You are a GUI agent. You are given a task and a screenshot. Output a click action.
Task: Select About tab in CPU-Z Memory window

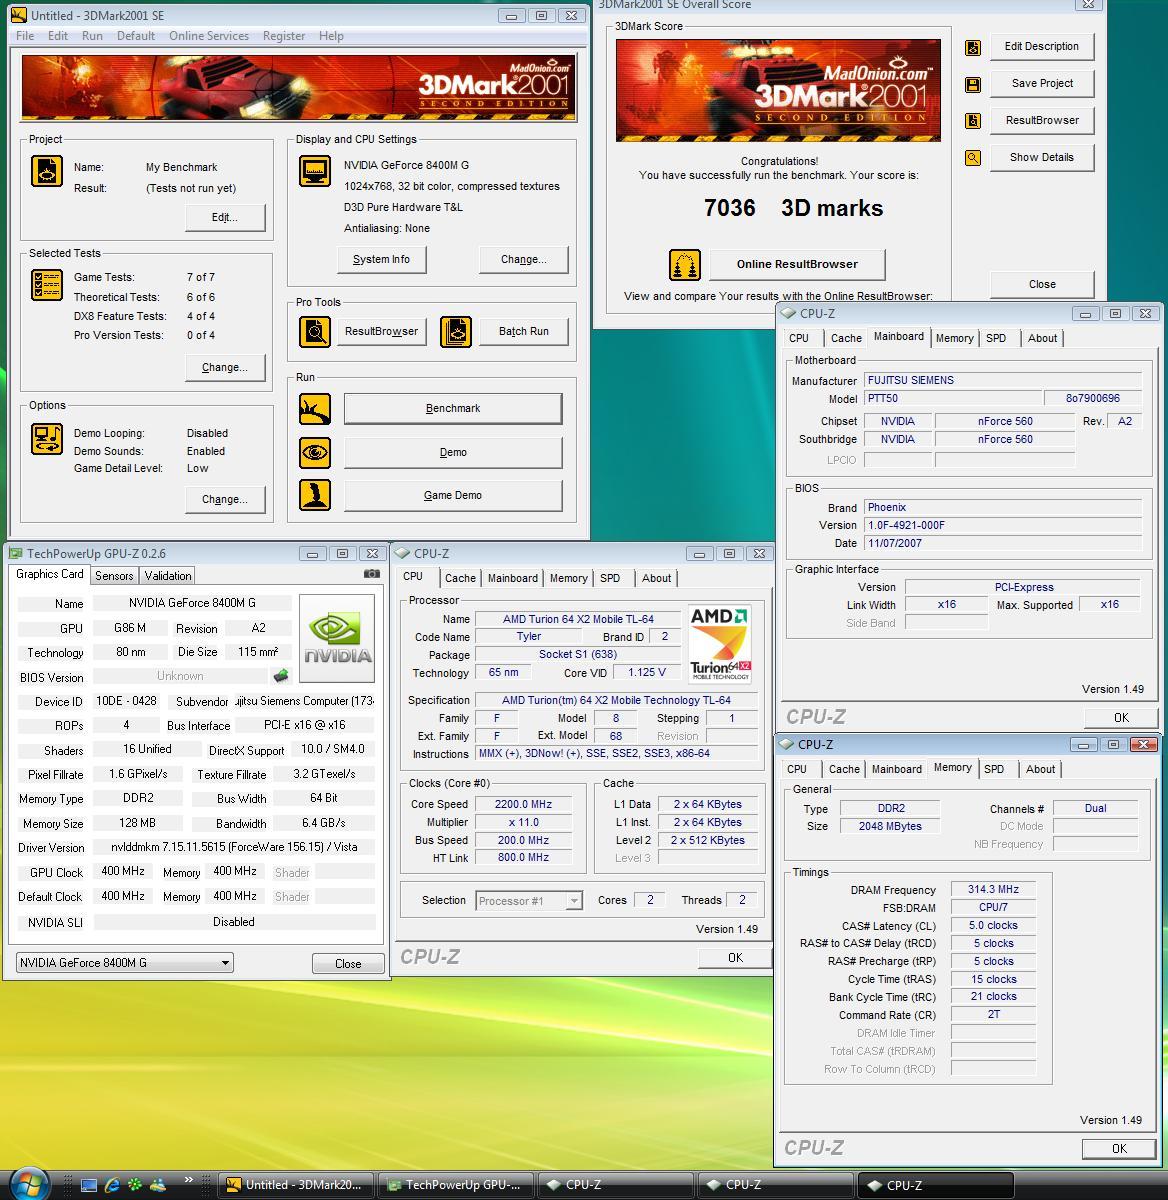[x=1041, y=769]
